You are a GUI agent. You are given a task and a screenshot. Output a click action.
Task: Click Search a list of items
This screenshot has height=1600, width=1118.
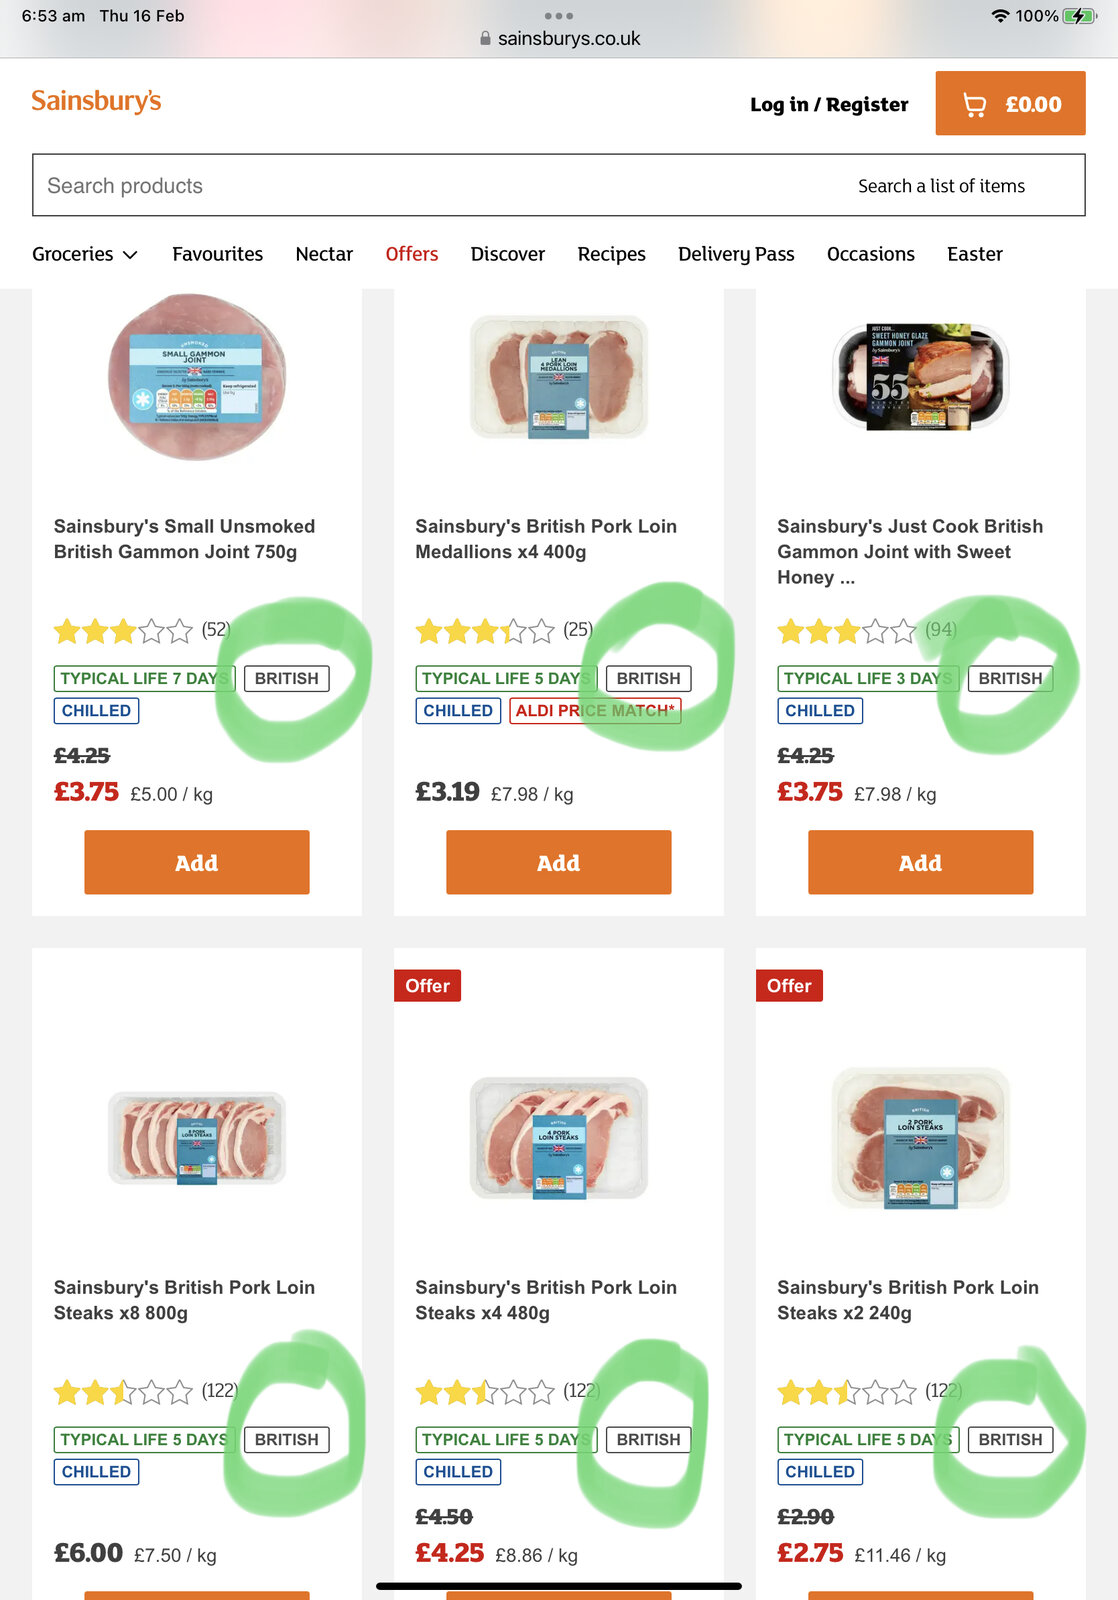coord(941,186)
